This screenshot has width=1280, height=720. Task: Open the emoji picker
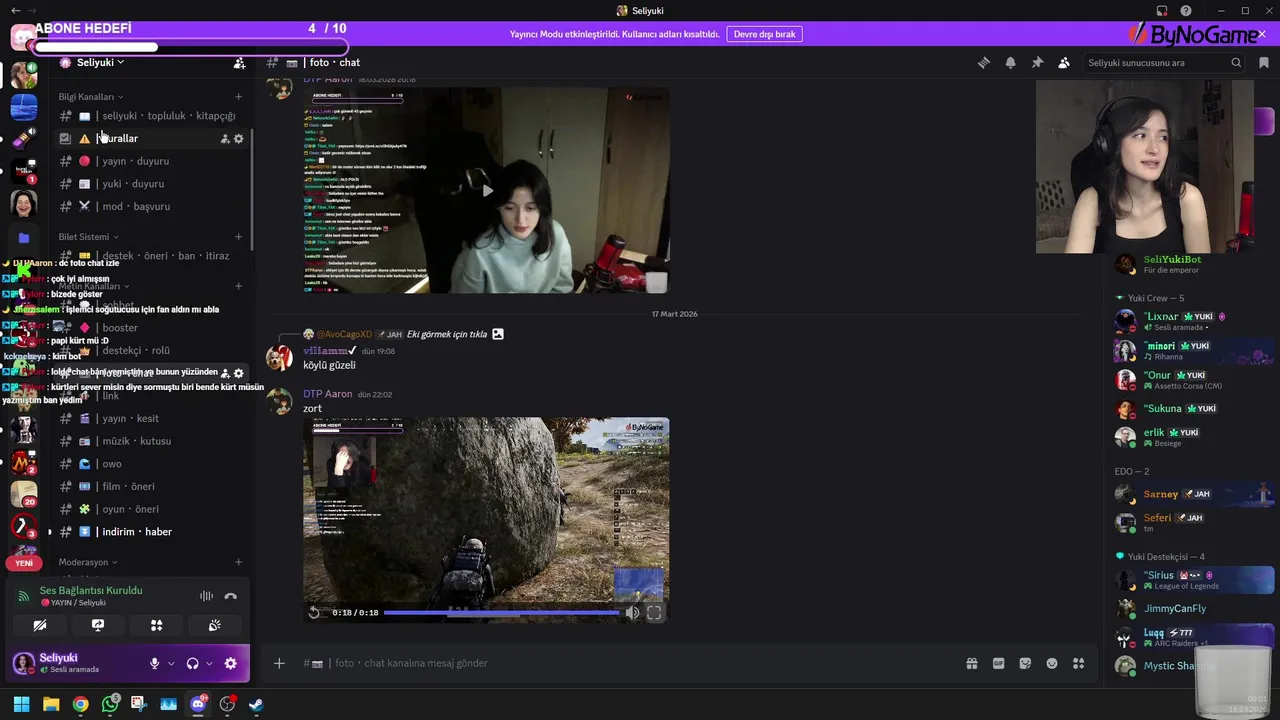click(x=1052, y=663)
